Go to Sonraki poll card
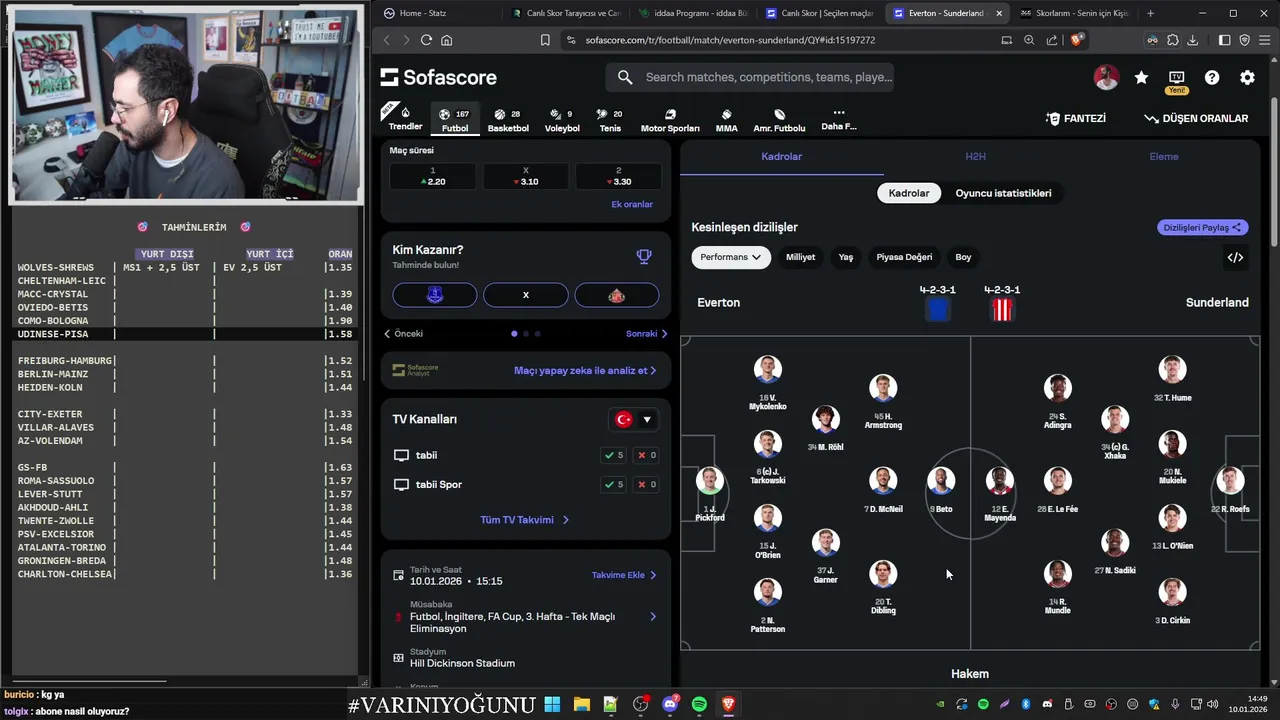 click(646, 334)
